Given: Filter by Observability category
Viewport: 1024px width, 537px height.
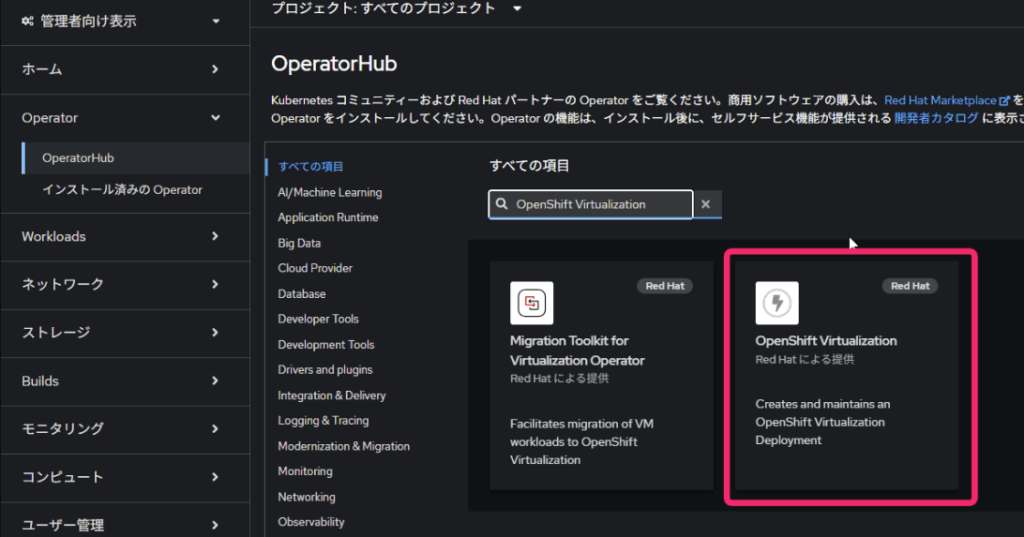Looking at the screenshot, I should 311,522.
